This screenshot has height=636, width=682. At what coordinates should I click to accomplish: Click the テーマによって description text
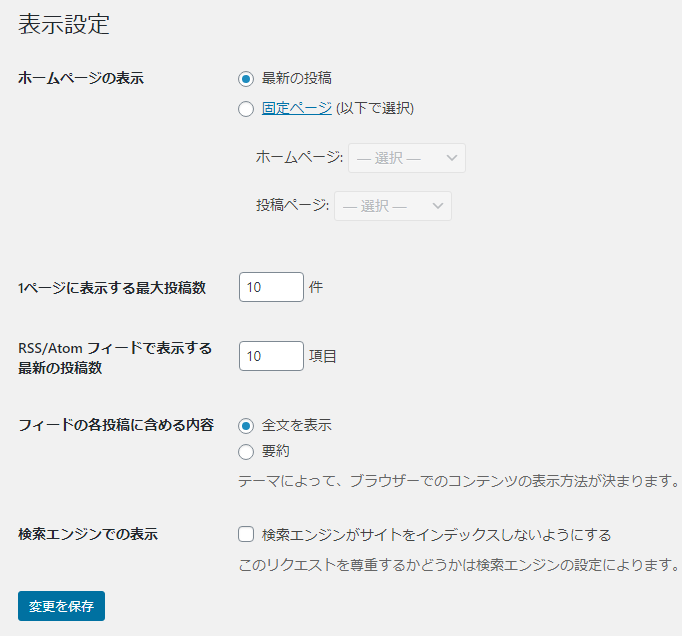(459, 481)
